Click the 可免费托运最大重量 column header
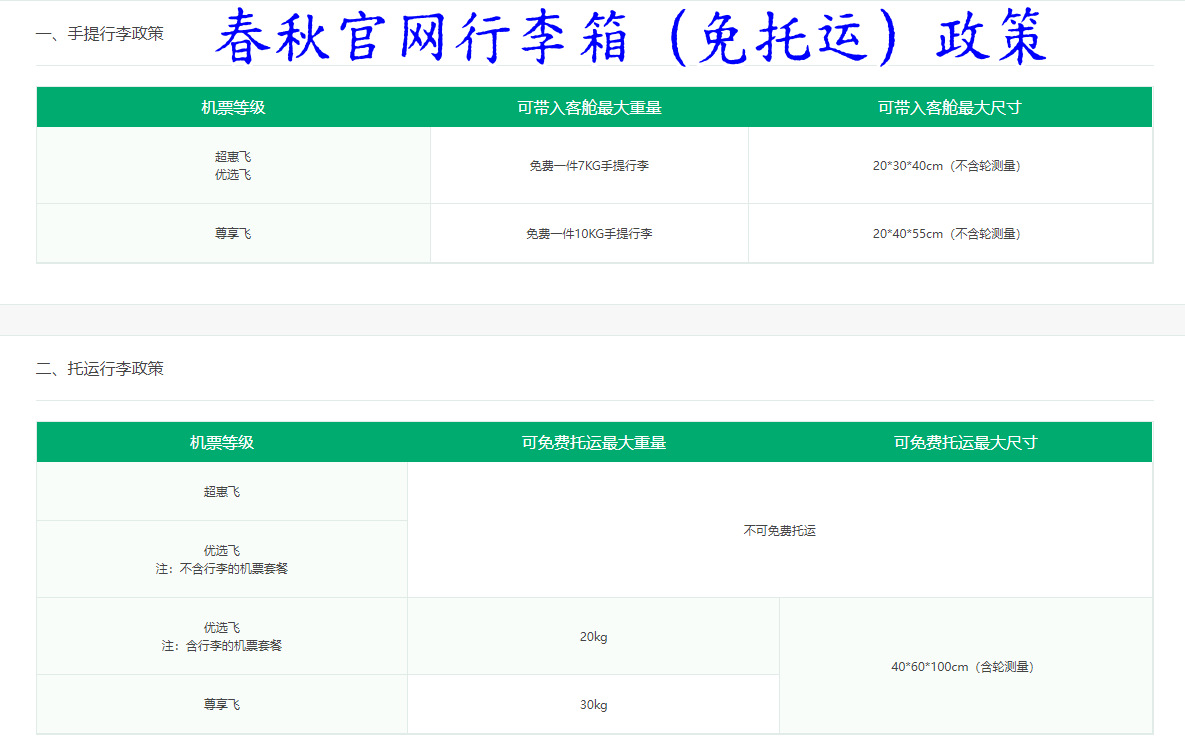The height and width of the screenshot is (739, 1185). [593, 442]
